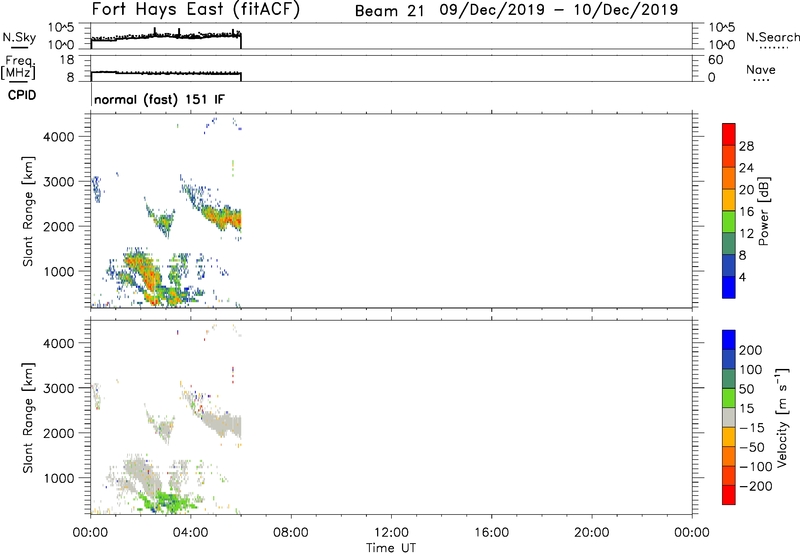Click yellow Velocity colorbar segment -15 to -50

(729, 437)
